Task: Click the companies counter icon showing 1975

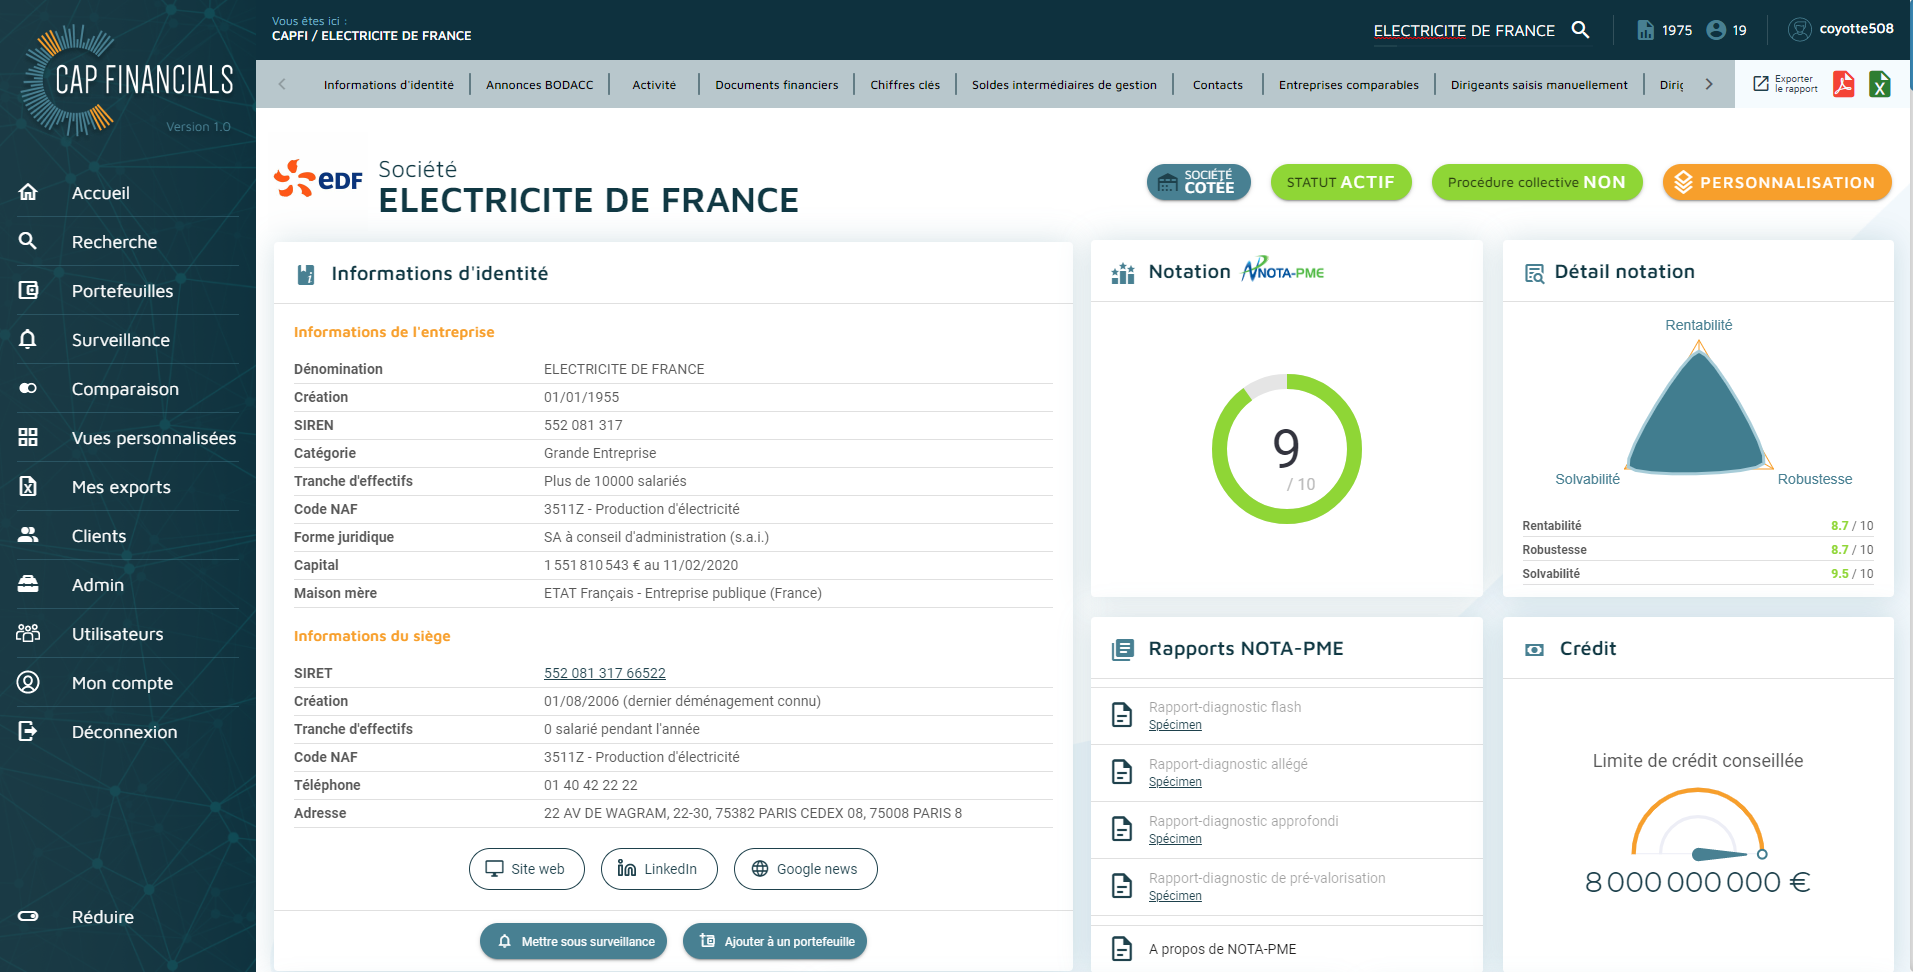Action: coord(1645,30)
